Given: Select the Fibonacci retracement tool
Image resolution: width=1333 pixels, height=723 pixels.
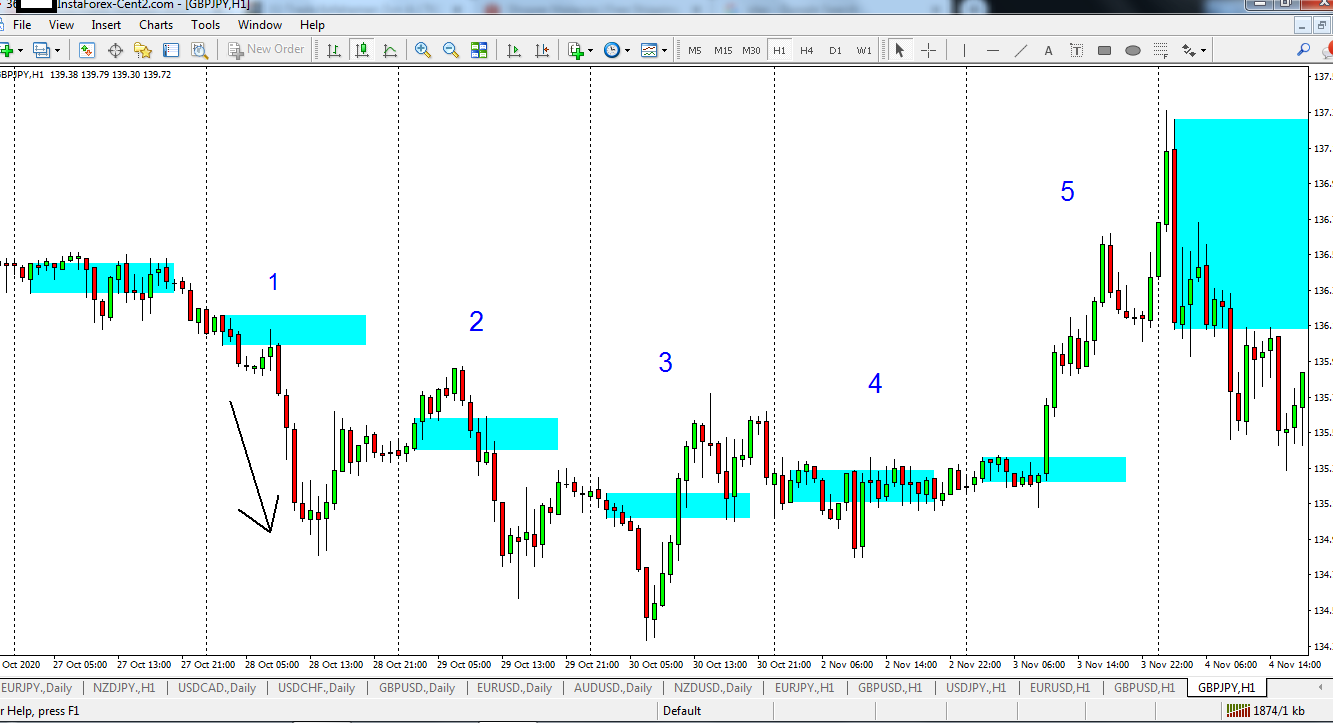Looking at the screenshot, I should click(1160, 50).
